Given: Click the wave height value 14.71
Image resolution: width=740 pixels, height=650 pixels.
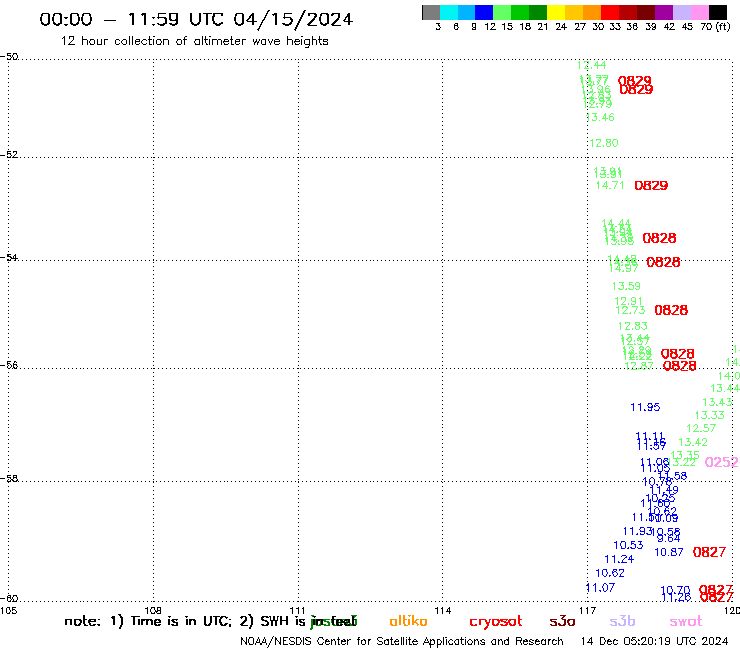Looking at the screenshot, I should click(x=610, y=186).
